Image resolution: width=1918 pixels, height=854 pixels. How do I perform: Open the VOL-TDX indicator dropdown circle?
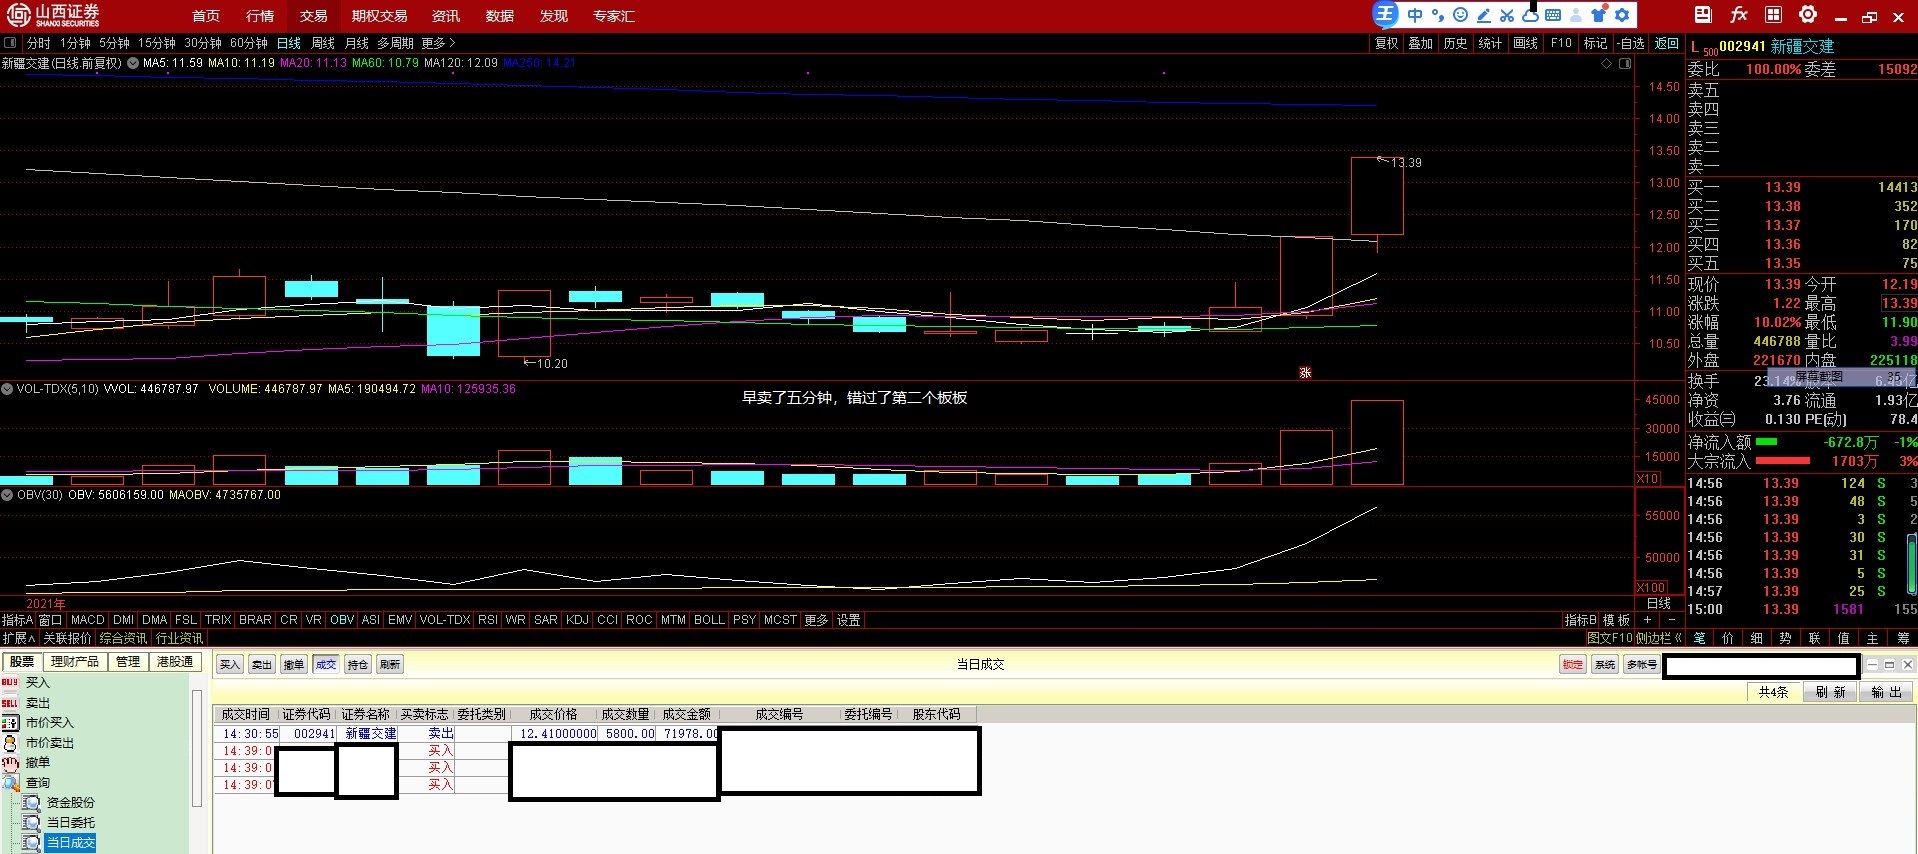(x=7, y=389)
